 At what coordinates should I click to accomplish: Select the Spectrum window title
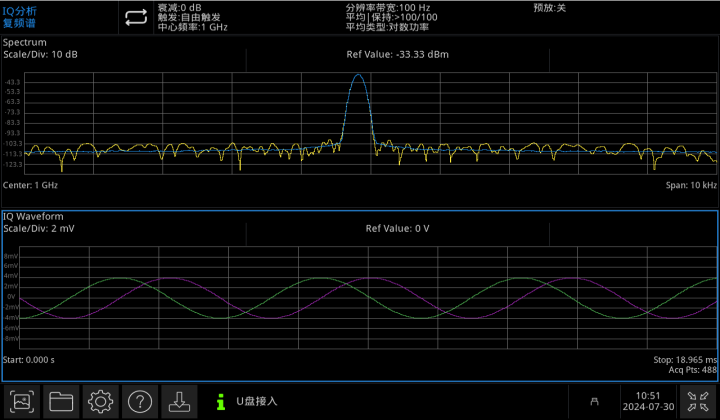[26, 43]
